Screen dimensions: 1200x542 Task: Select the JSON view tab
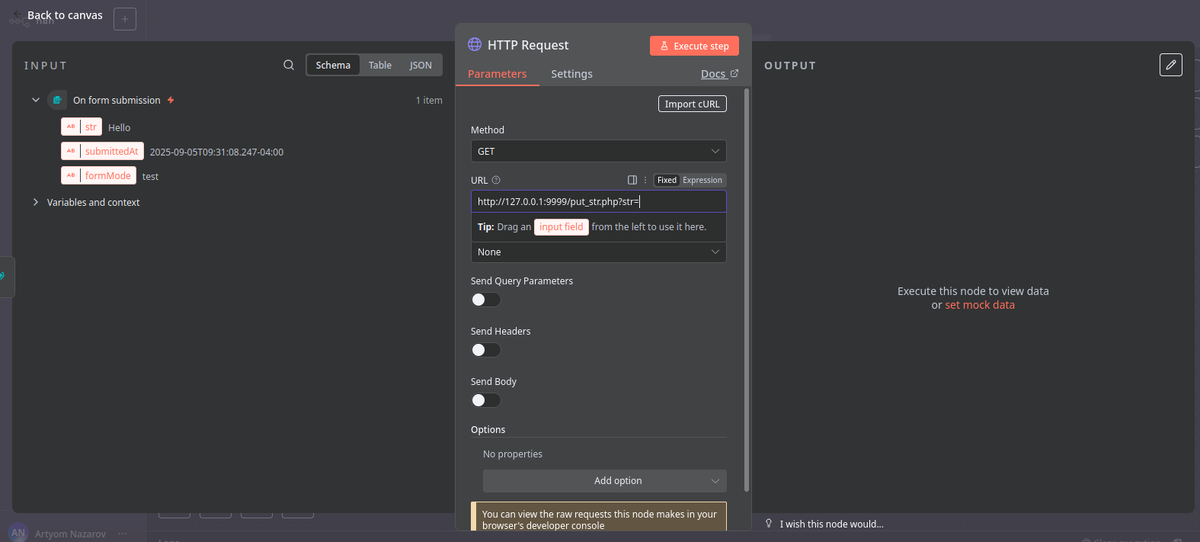[421, 65]
